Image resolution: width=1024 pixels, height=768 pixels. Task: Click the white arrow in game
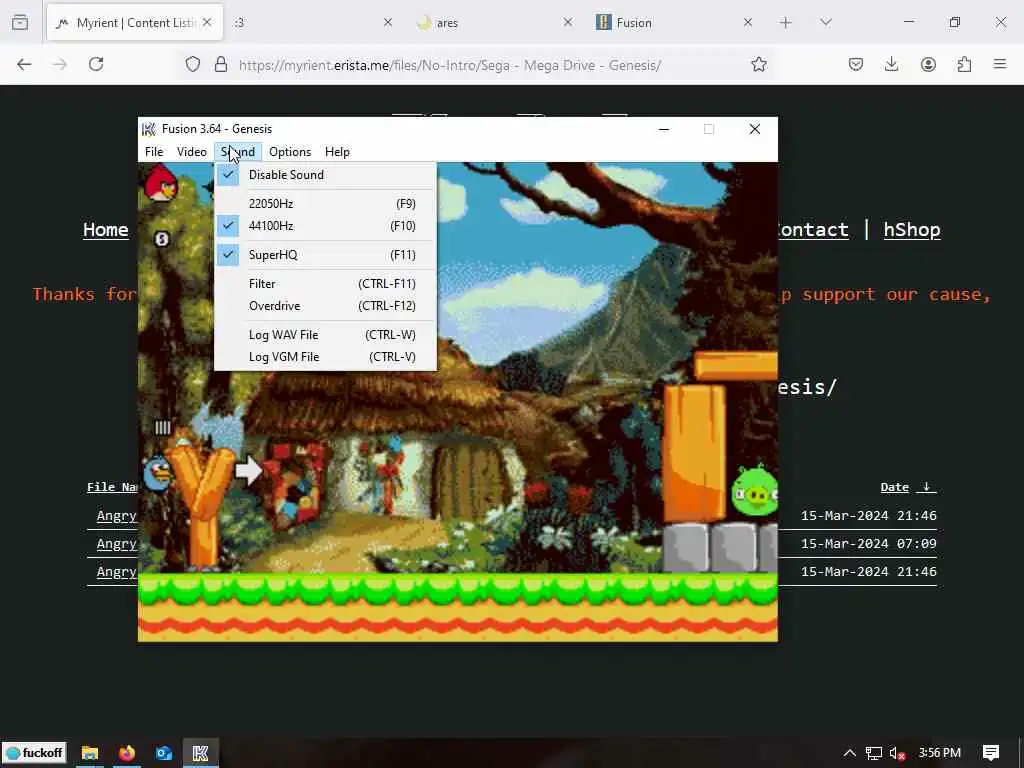[248, 470]
